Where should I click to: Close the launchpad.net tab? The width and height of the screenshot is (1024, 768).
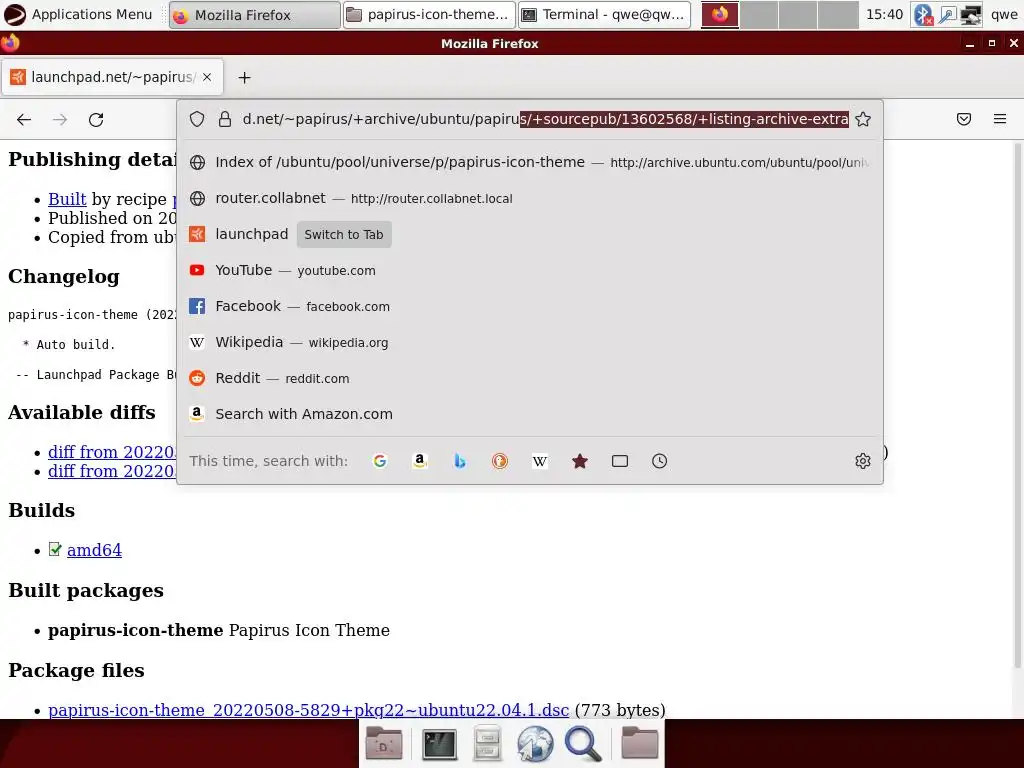tap(207, 77)
